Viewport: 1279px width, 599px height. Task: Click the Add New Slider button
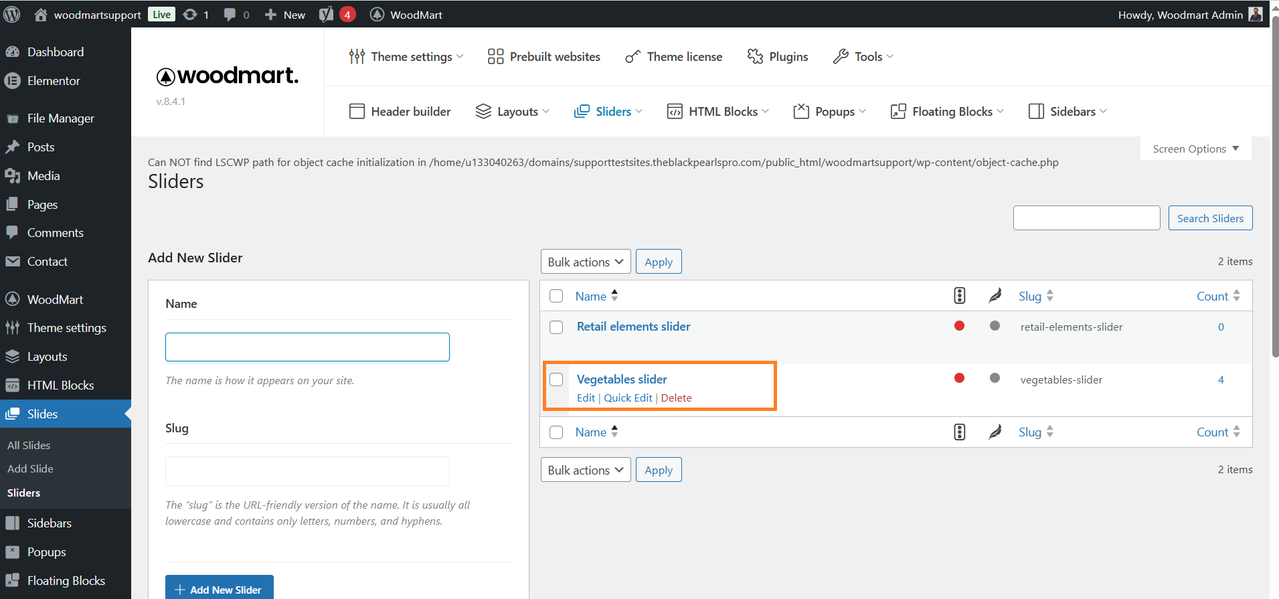click(219, 590)
